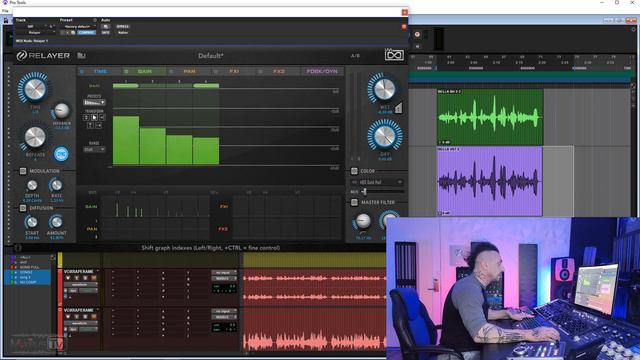This screenshot has width=640, height=360.
Task: Open the File menu
Action: 5,11
